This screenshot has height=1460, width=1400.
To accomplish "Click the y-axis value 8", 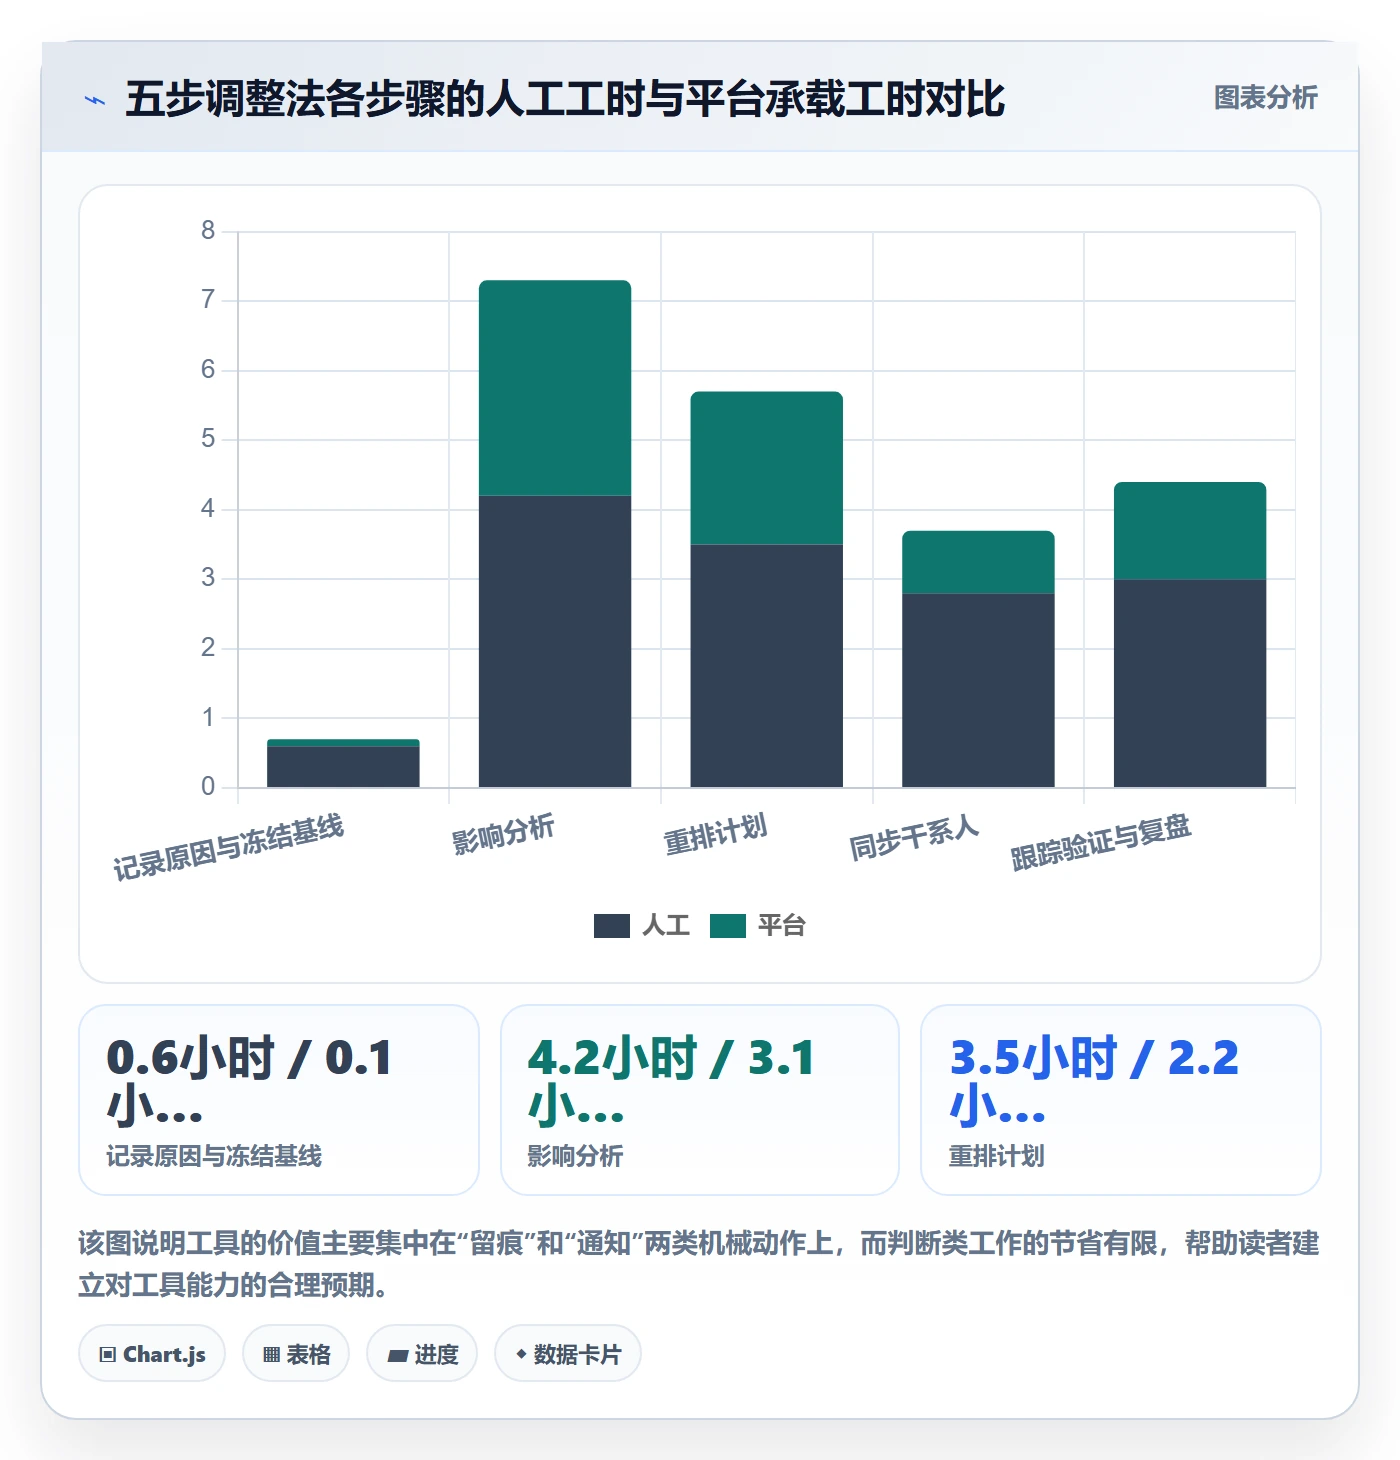I will point(208,231).
